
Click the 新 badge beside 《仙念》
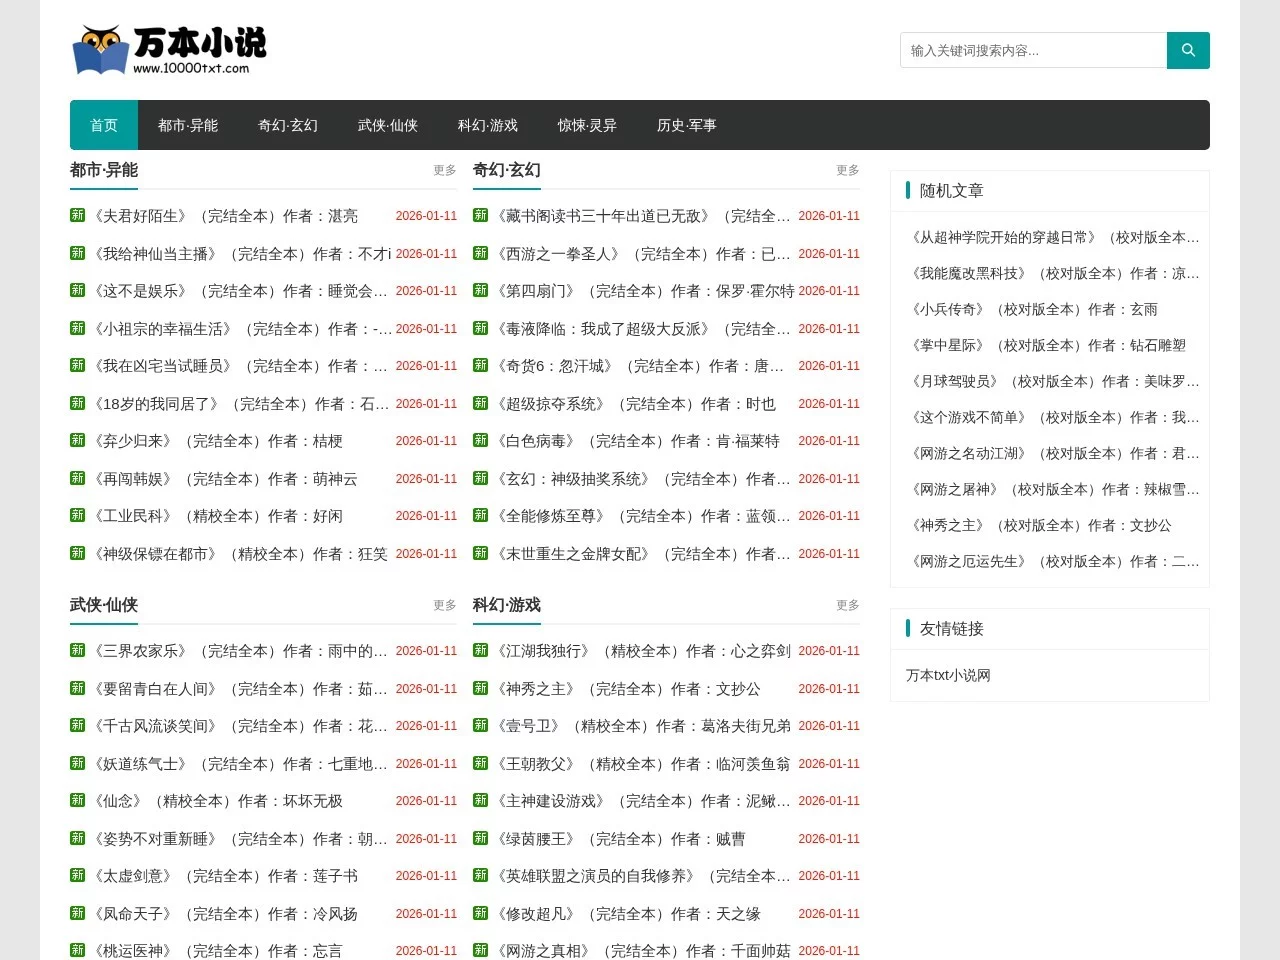(77, 800)
